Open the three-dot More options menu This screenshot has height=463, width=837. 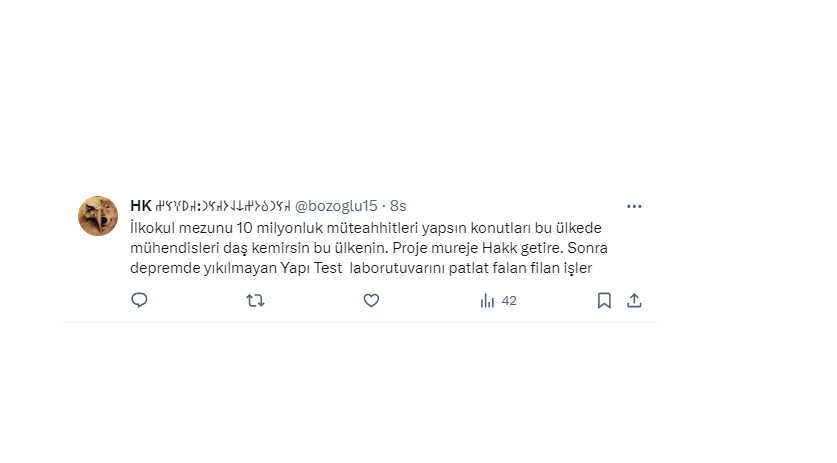[x=634, y=206]
